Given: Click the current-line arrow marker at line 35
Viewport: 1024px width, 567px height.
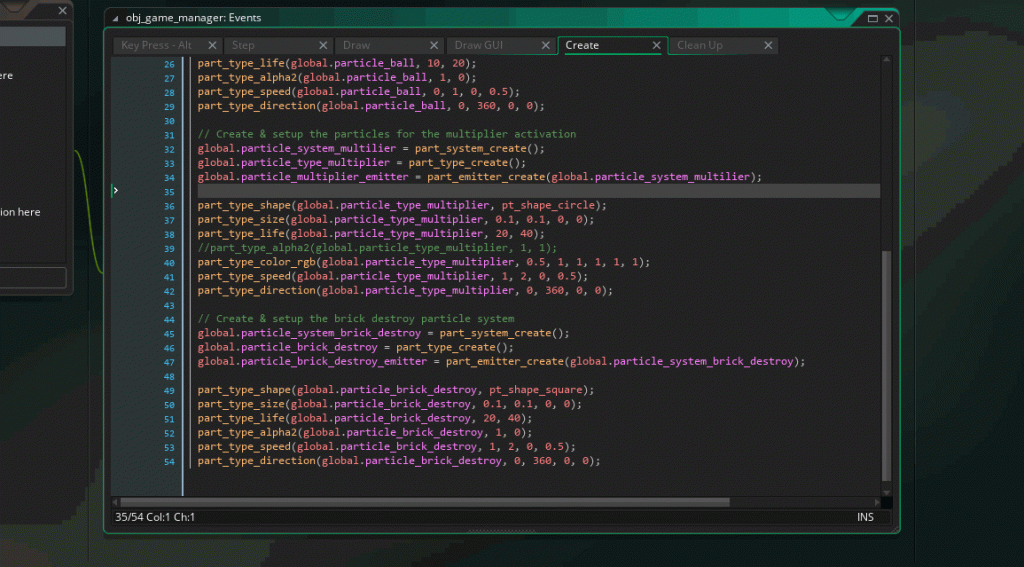Looking at the screenshot, I should click(x=116, y=191).
